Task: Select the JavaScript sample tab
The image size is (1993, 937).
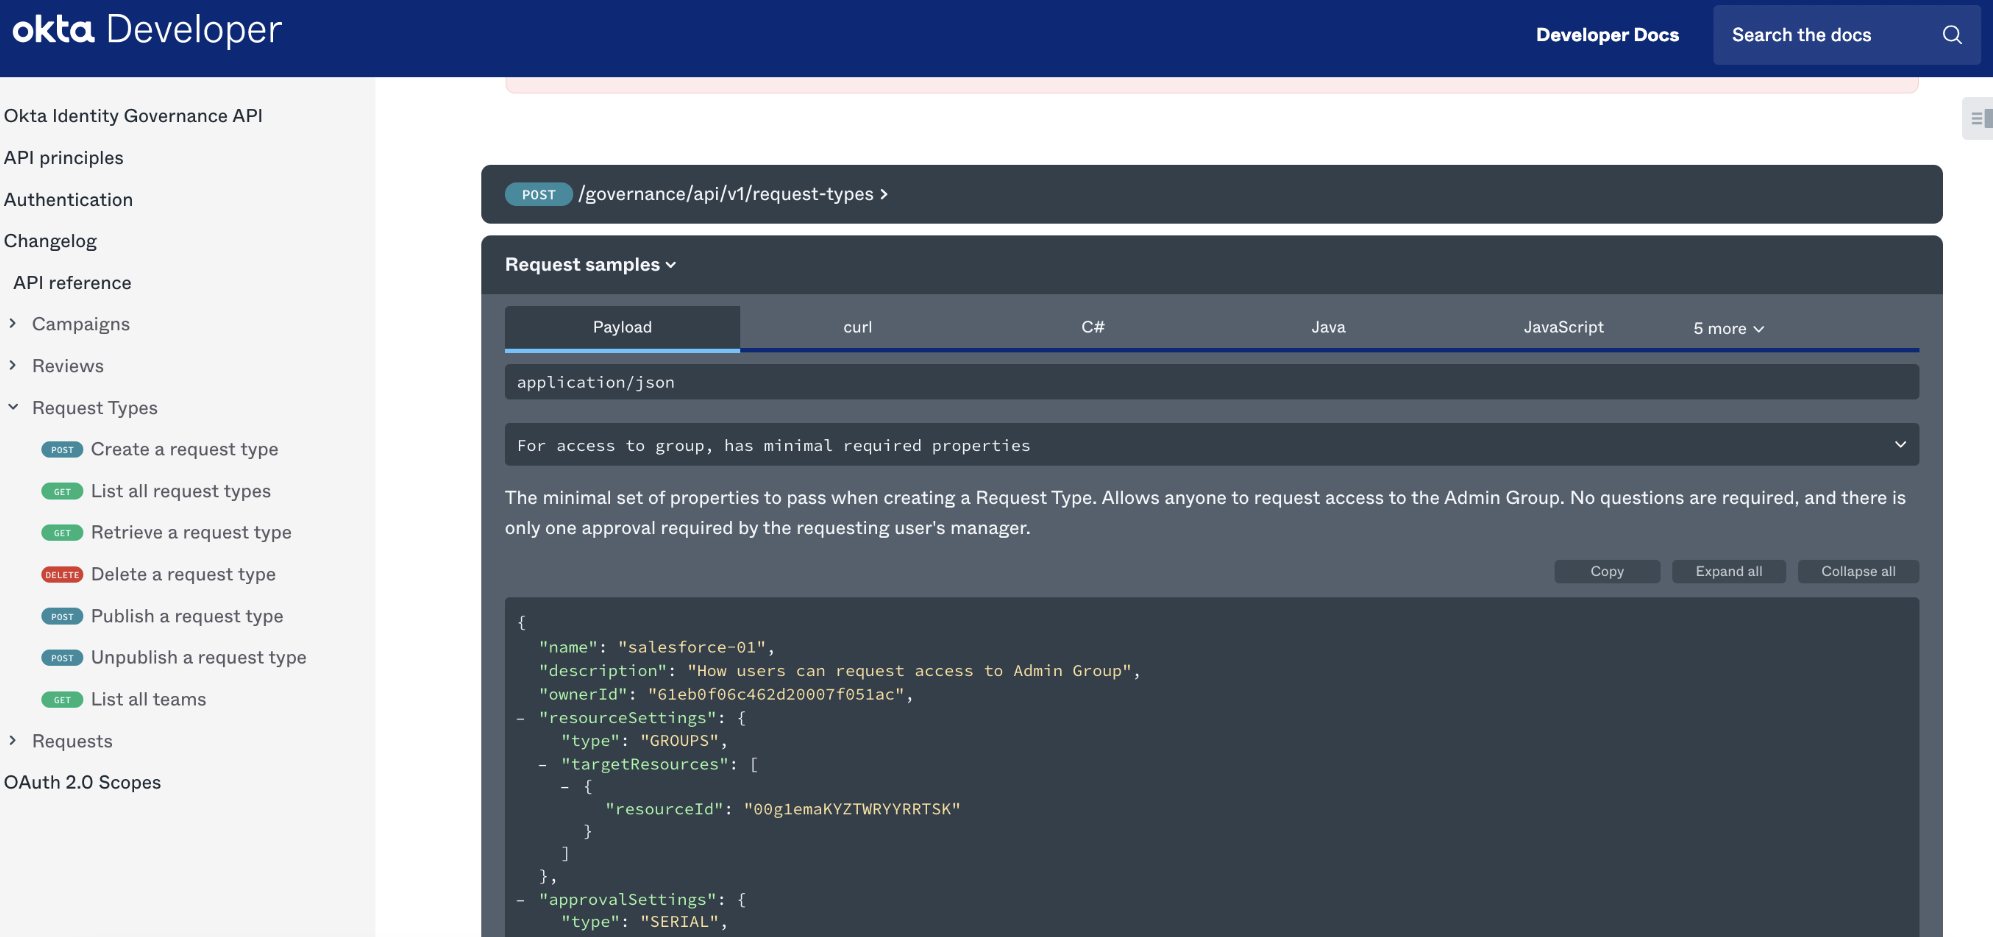Action: coord(1563,327)
